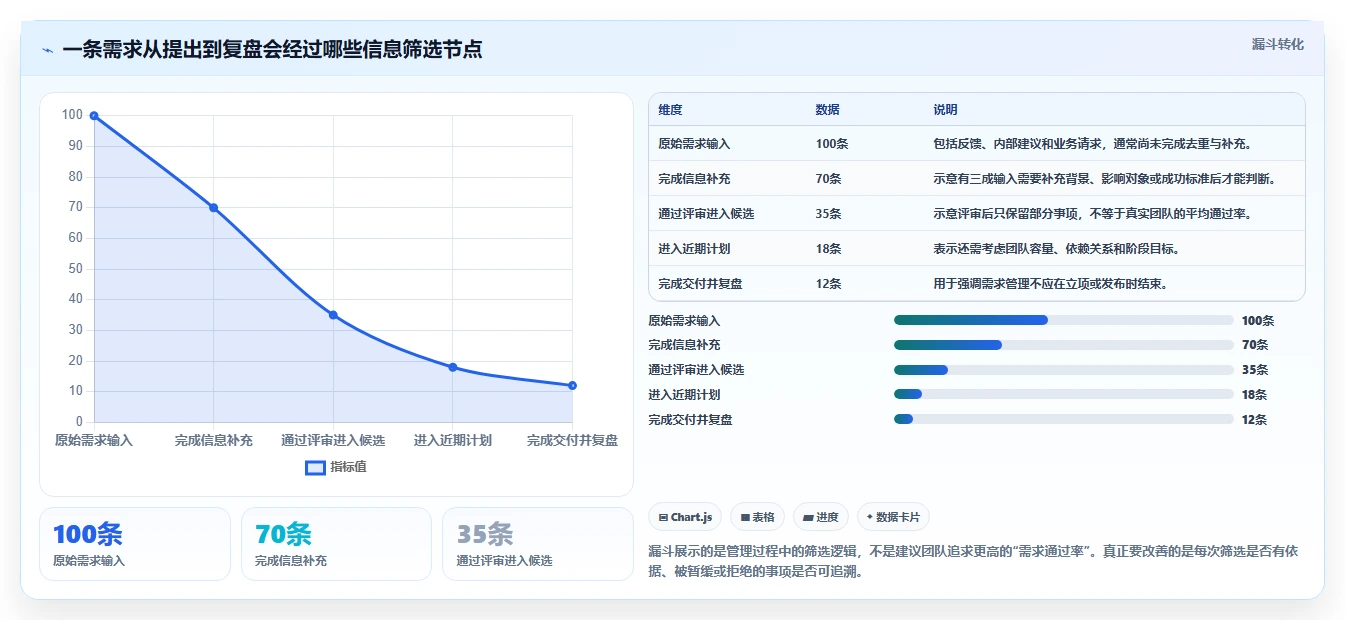Select the 进度 tag
Image resolution: width=1345 pixels, height=620 pixels.
820,517
